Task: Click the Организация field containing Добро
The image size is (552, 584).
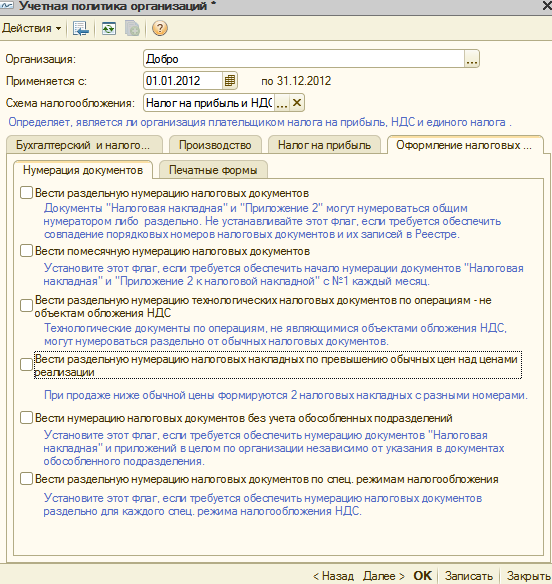Action: pyautogui.click(x=304, y=59)
